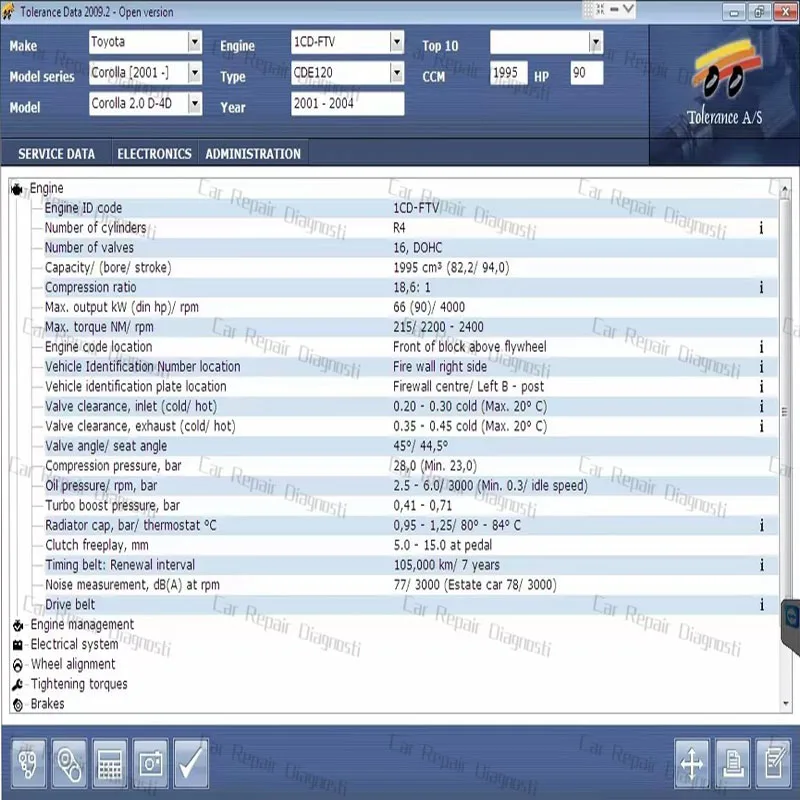This screenshot has height=800, width=800.
Task: Expand the Brakes section
Action: 18,705
